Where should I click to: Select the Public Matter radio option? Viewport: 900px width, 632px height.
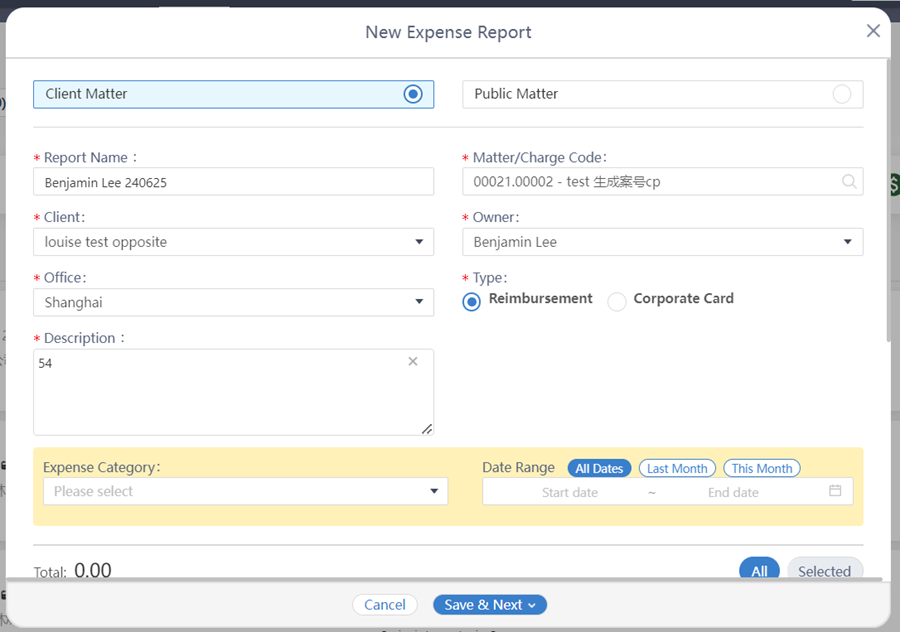pos(841,94)
